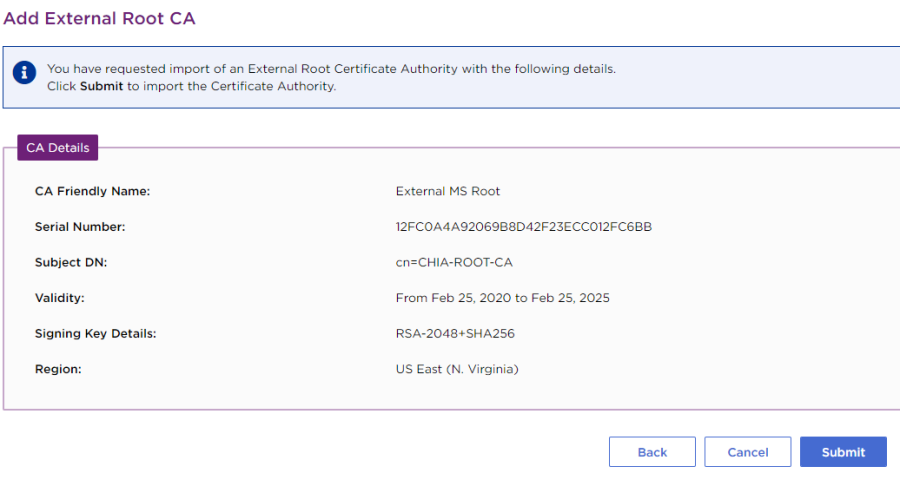Select the CA Details section tab
900x493 pixels.
click(x=57, y=148)
